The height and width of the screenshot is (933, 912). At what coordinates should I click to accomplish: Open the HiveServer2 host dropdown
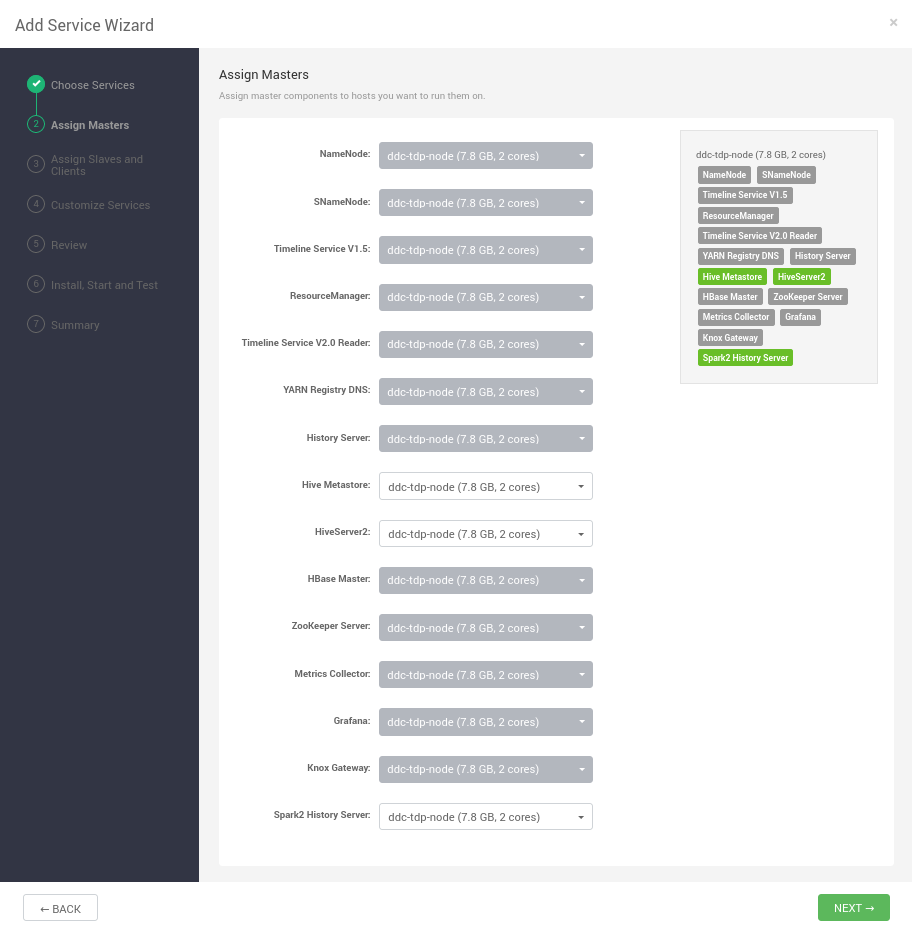point(485,534)
